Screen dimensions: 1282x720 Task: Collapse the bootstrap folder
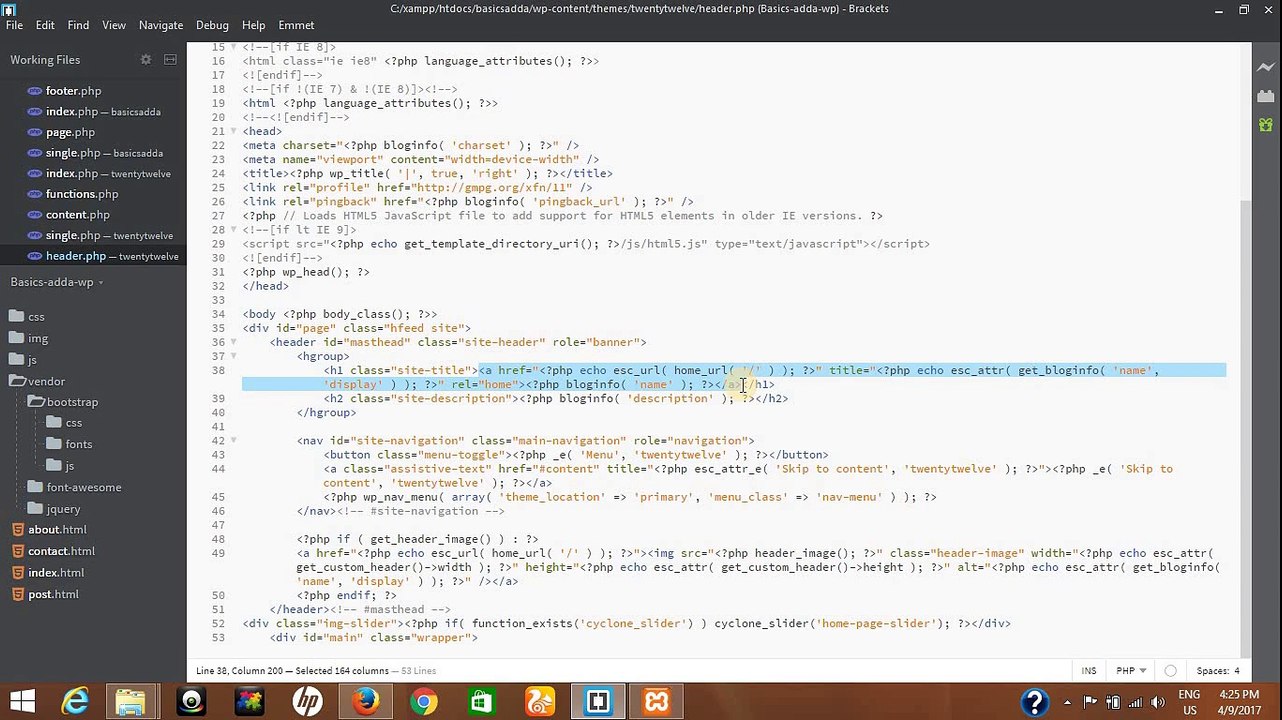(64, 402)
